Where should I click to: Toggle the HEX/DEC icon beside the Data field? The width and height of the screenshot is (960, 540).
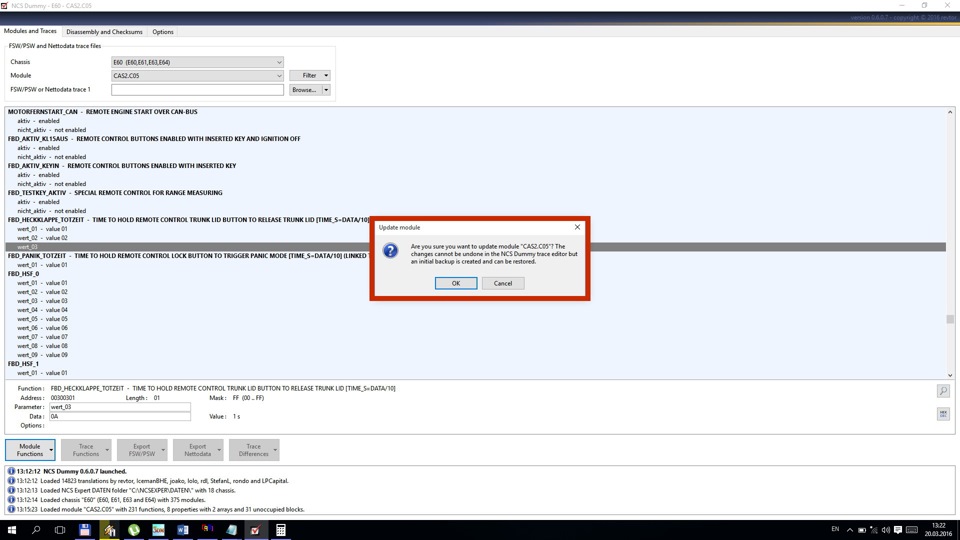[x=943, y=414]
